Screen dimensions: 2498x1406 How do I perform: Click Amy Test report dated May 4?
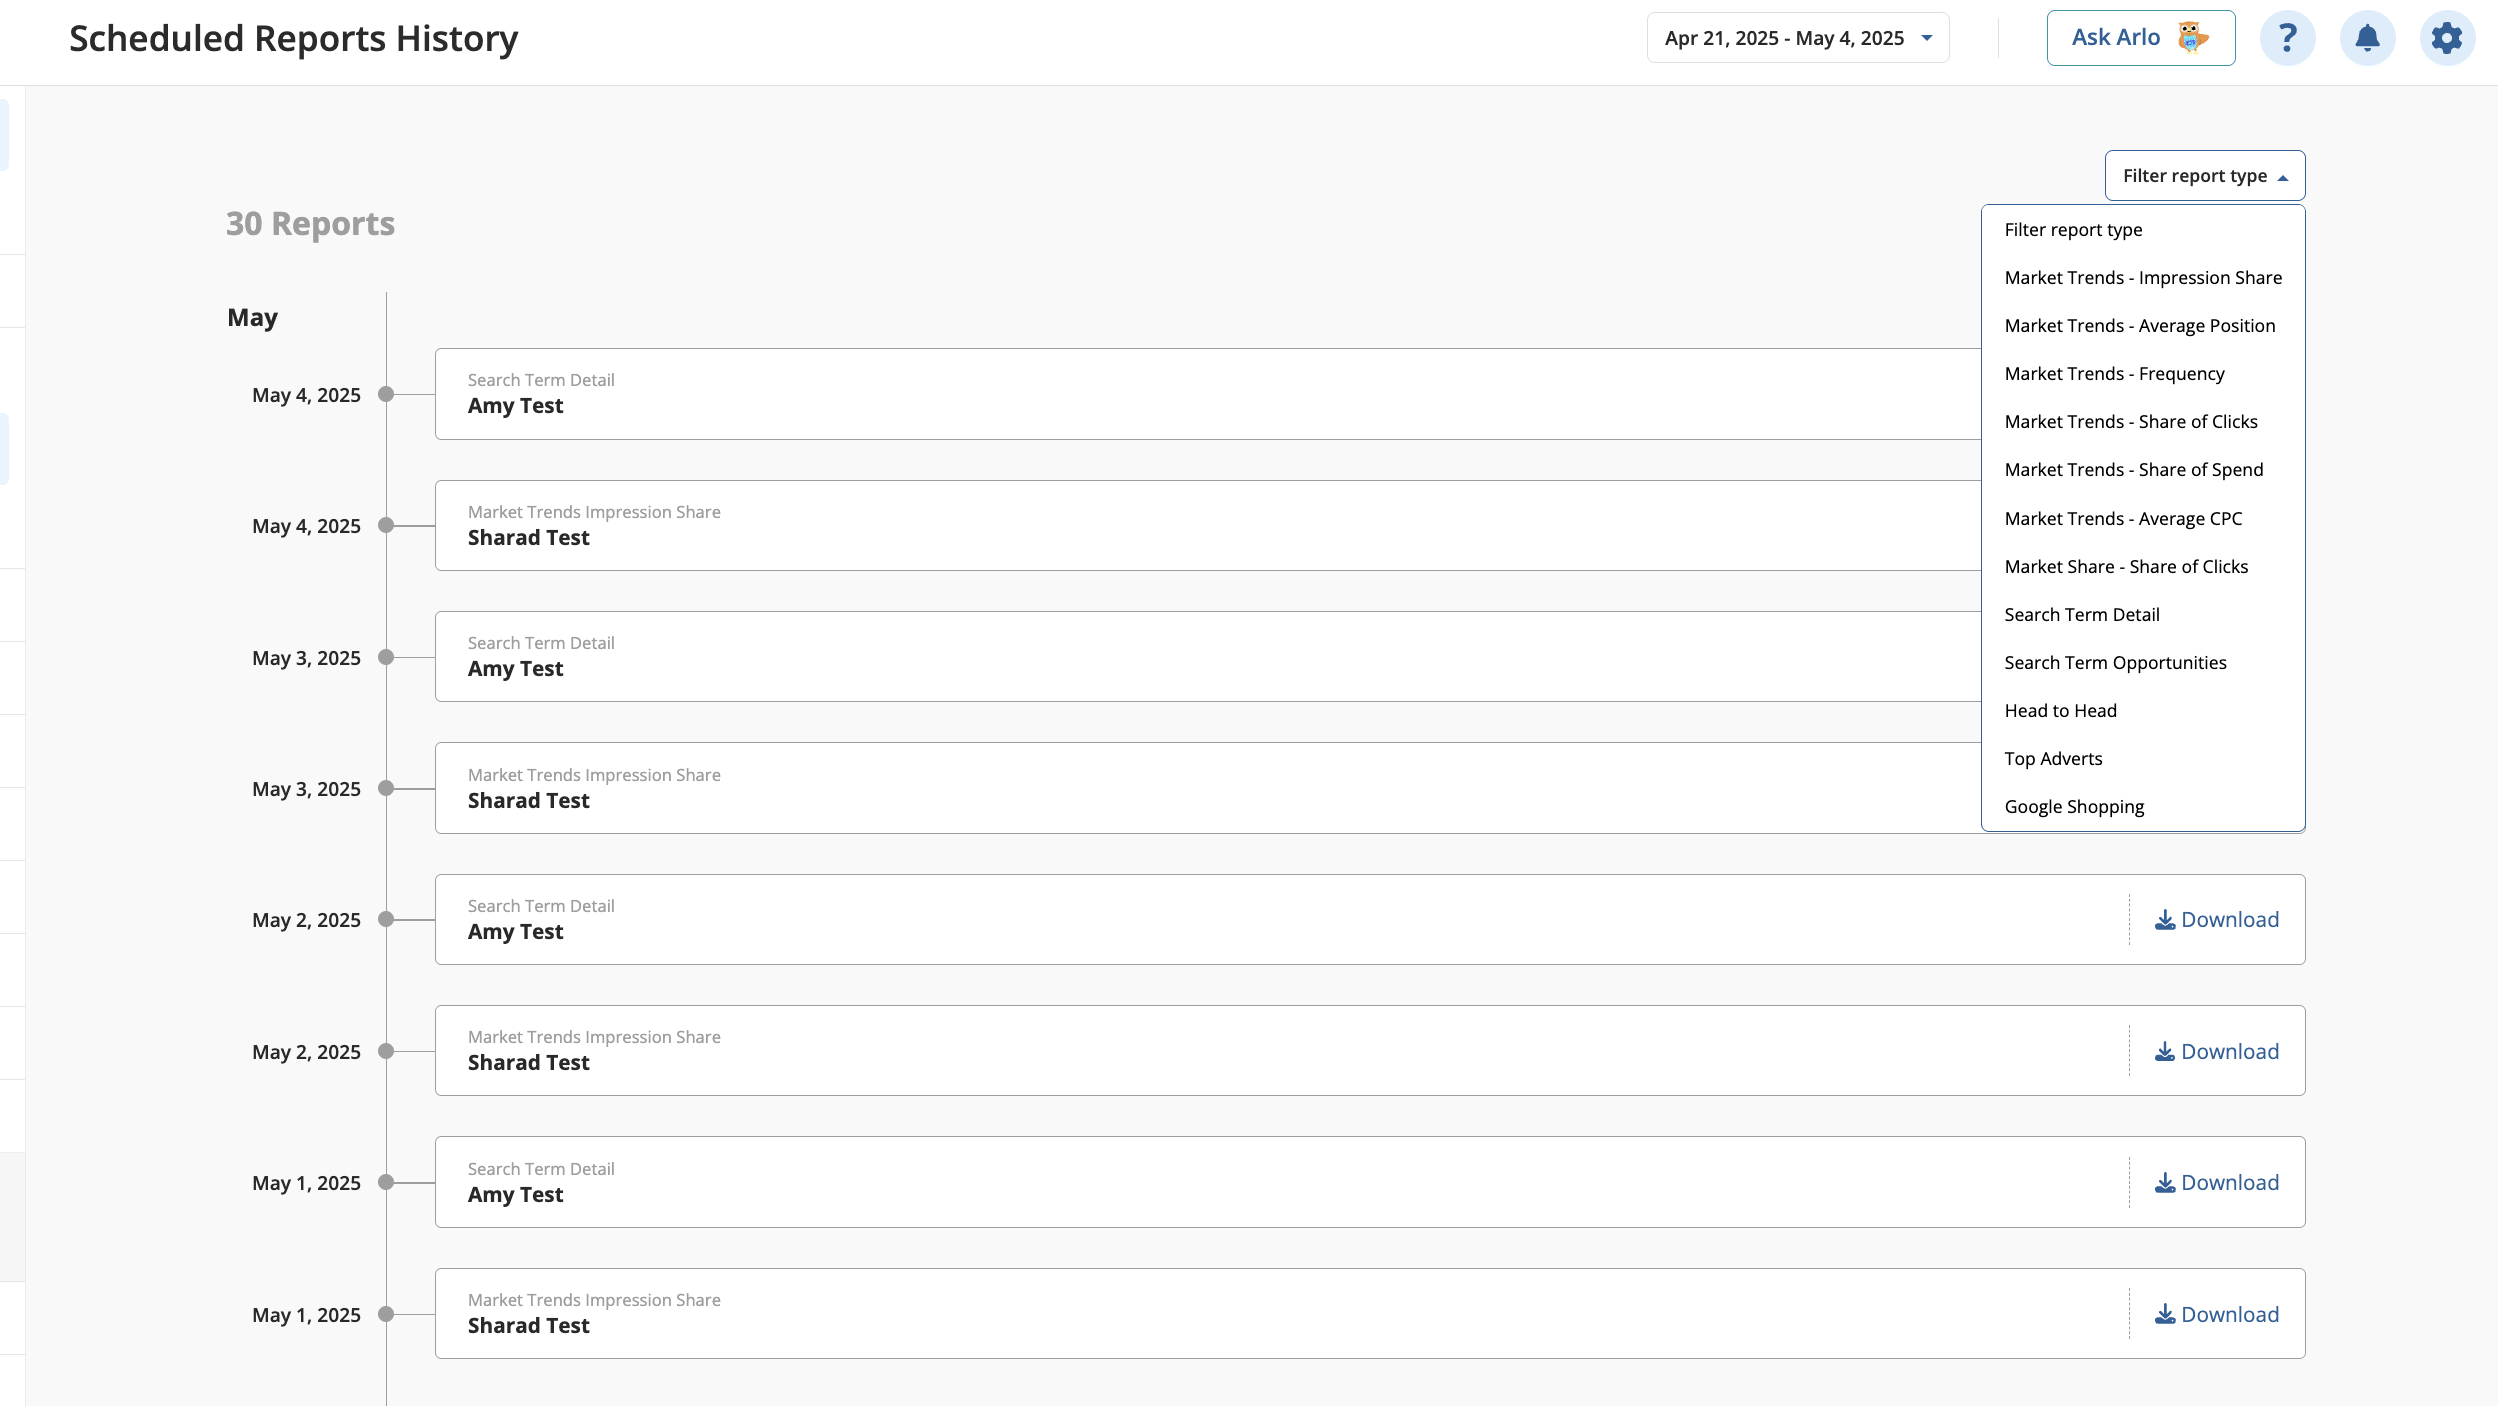[1208, 394]
